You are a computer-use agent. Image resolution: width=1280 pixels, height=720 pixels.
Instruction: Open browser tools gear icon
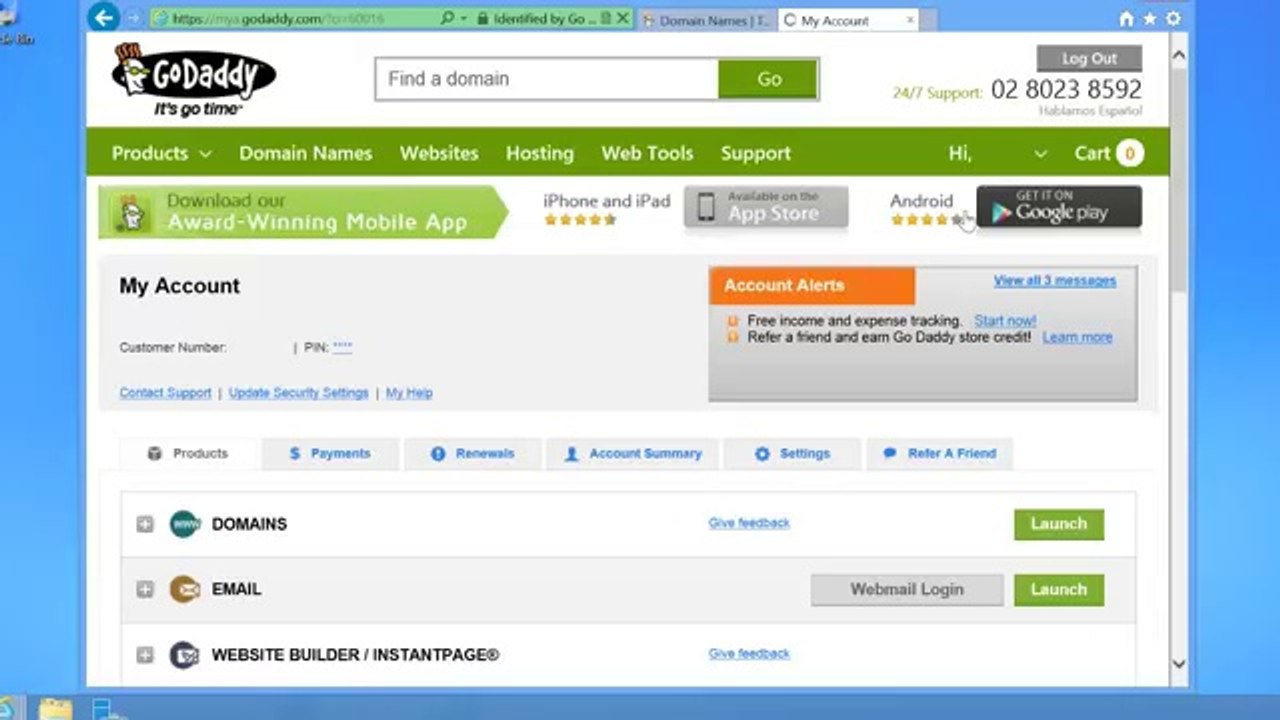click(1173, 19)
